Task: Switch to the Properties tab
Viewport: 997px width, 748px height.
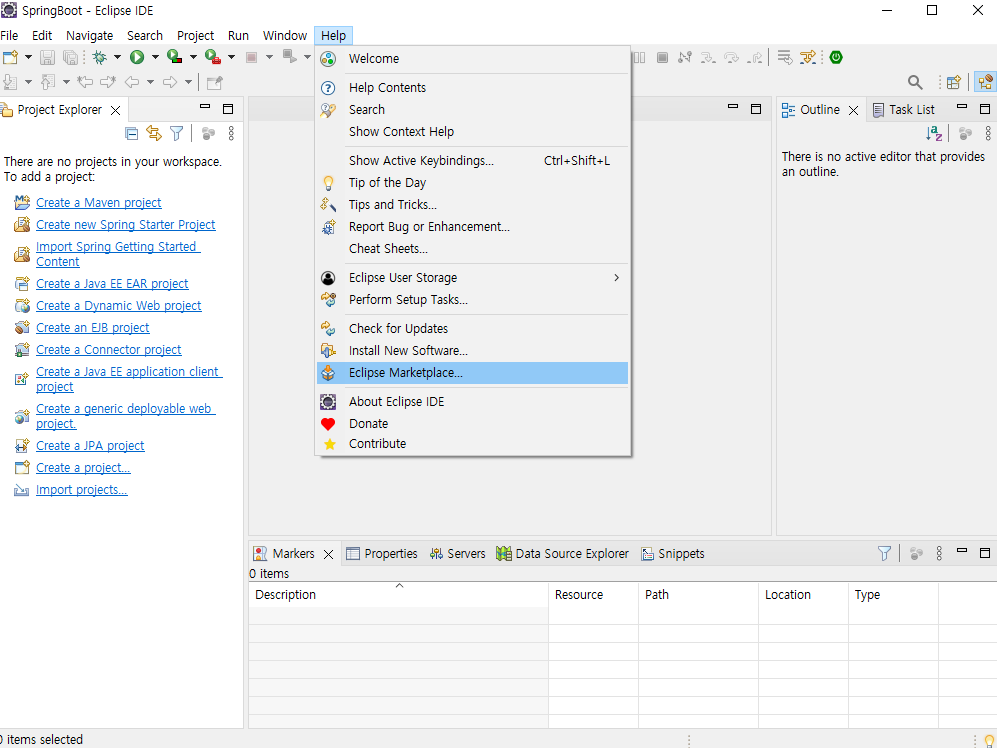Action: [382, 554]
